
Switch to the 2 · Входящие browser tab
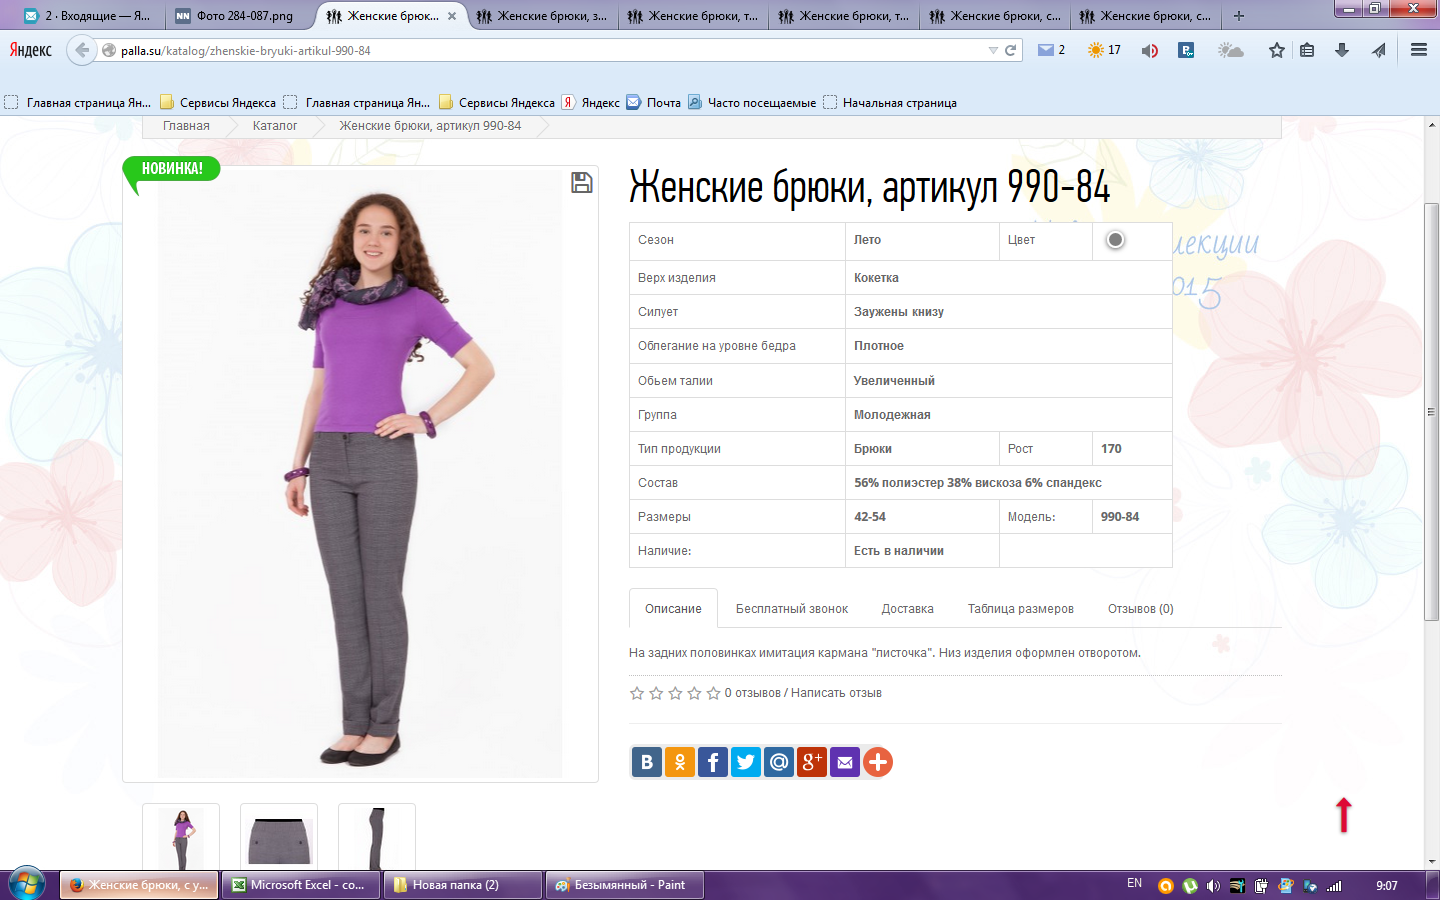click(88, 16)
